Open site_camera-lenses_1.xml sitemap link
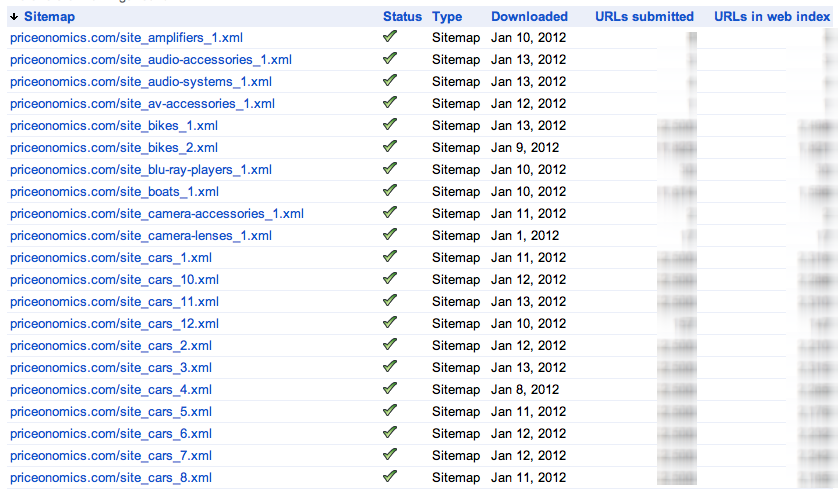Image resolution: width=839 pixels, height=489 pixels. click(141, 235)
